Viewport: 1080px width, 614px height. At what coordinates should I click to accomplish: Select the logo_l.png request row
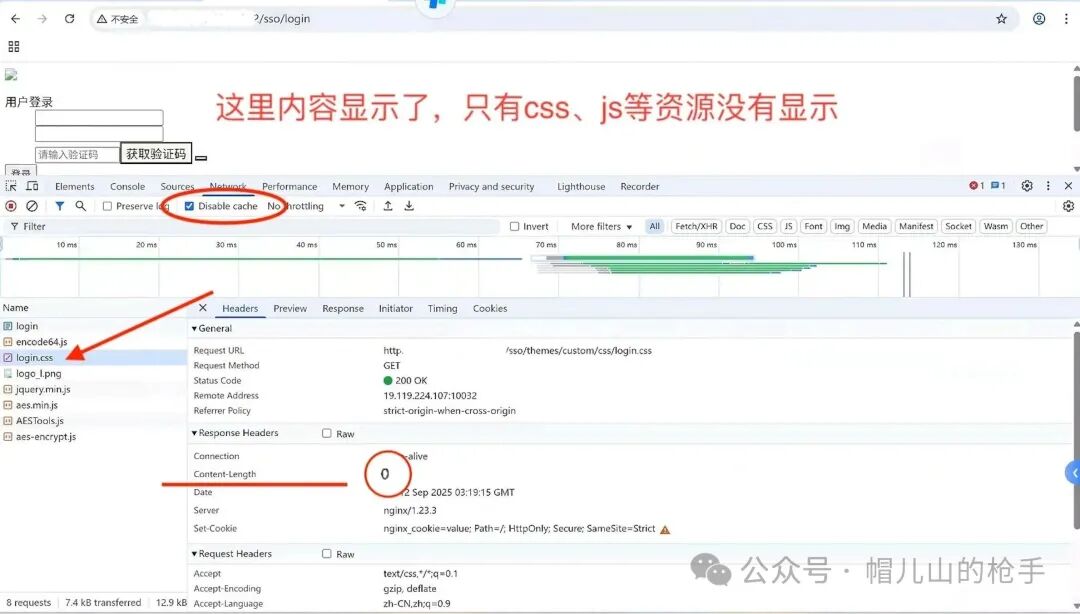(93, 373)
